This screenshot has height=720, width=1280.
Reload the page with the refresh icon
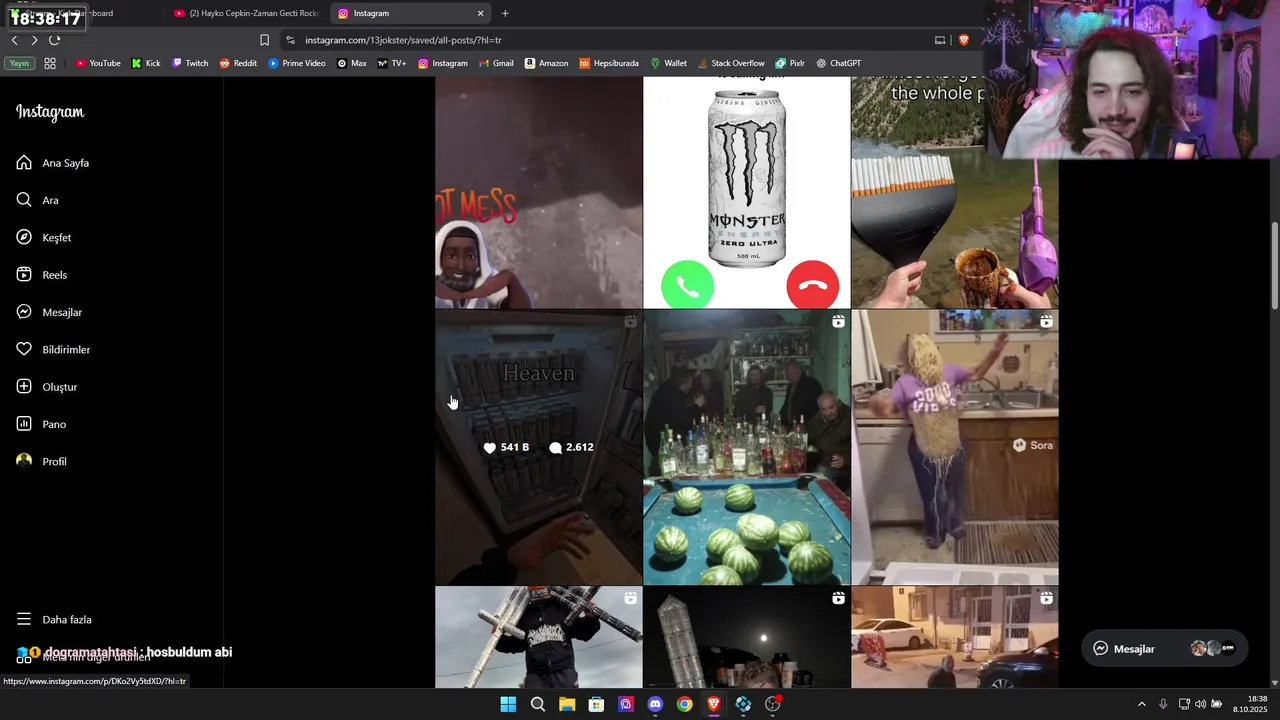[54, 40]
